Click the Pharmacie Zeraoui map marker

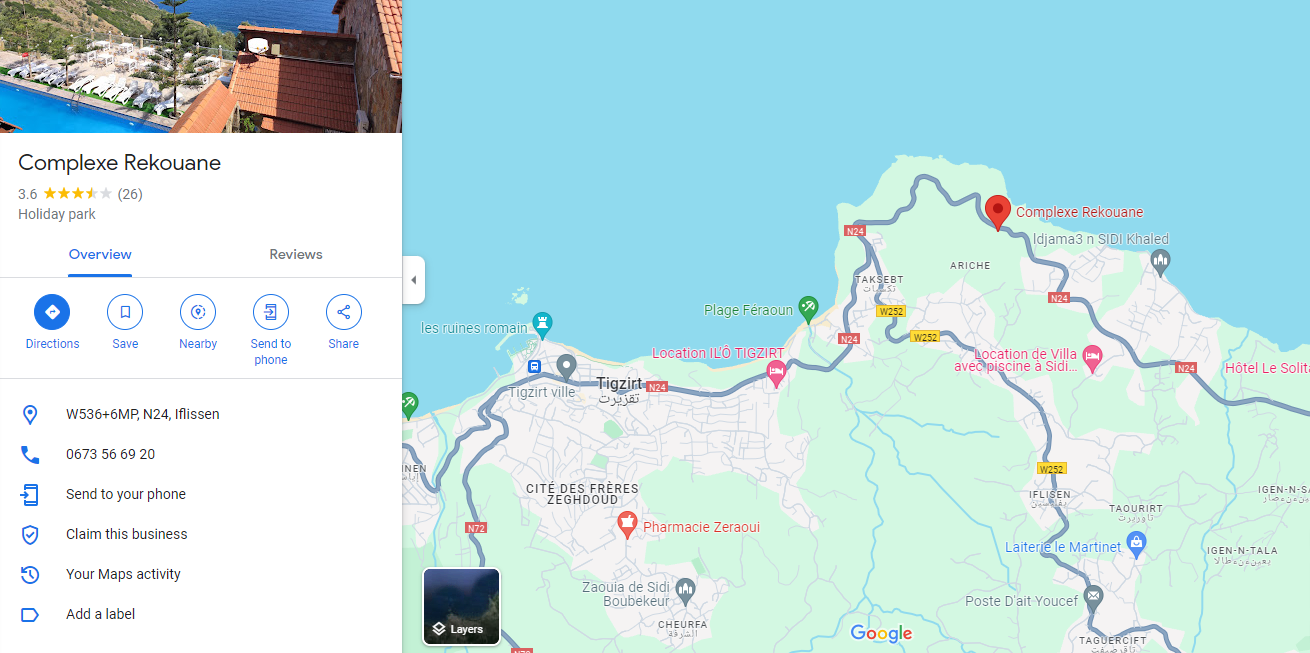click(627, 523)
